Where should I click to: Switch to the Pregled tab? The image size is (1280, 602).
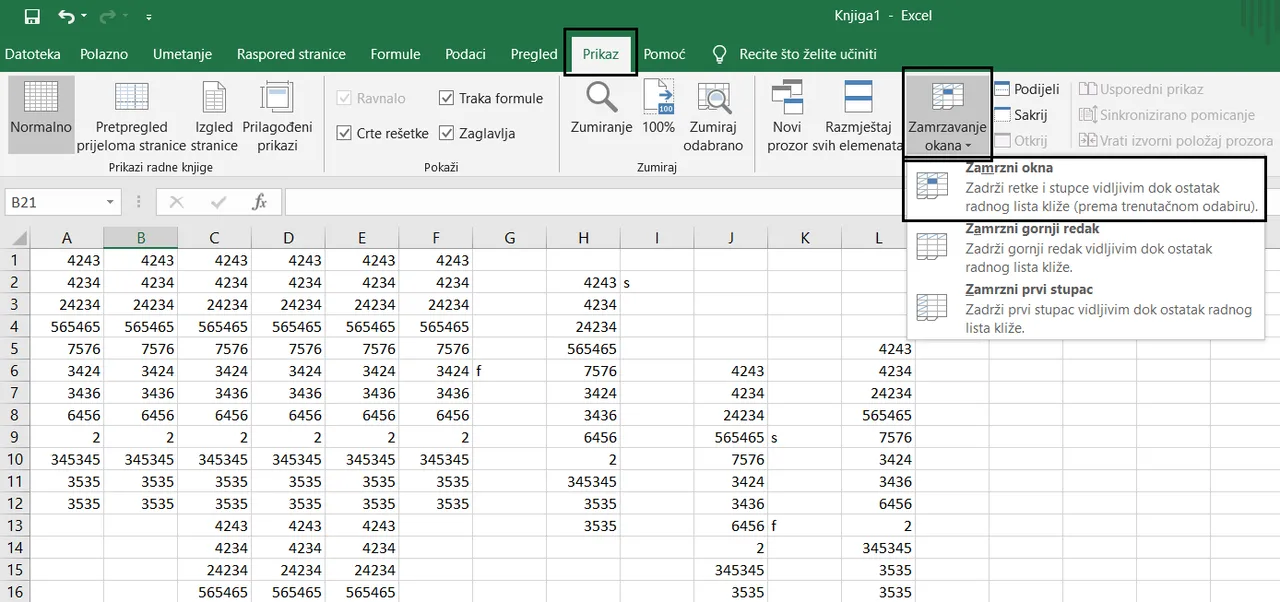click(534, 54)
